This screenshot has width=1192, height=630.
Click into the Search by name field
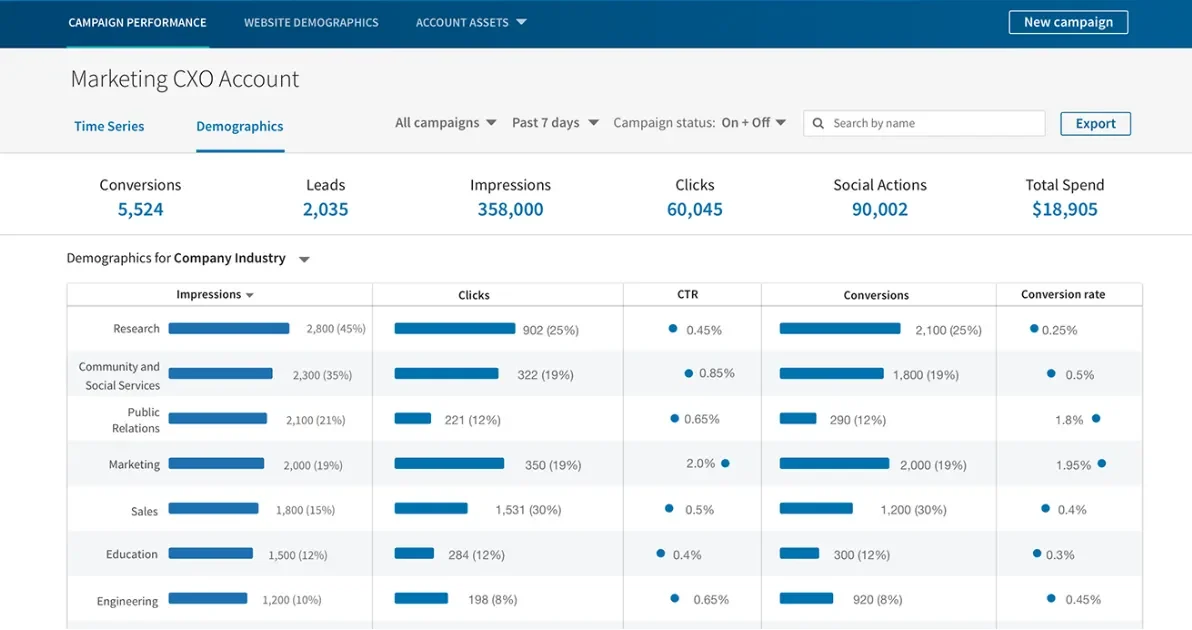pyautogui.click(x=900, y=123)
